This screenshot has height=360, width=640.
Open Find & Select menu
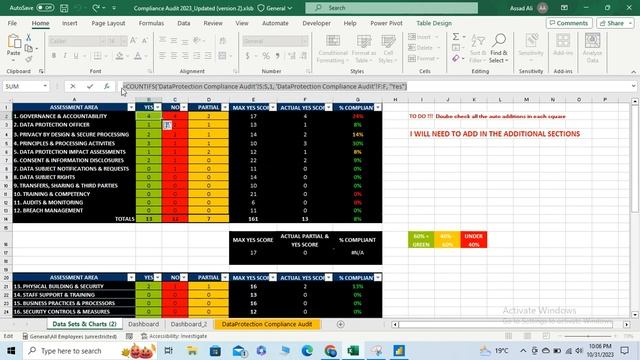pos(499,49)
